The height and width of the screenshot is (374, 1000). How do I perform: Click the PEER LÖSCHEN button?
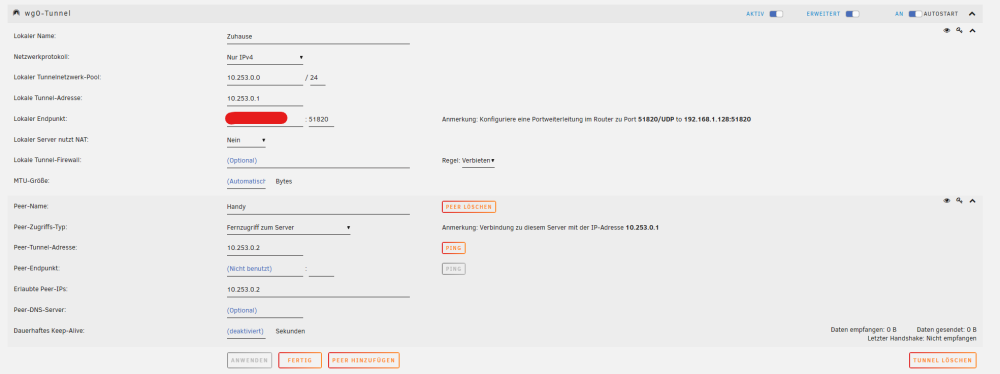click(x=469, y=207)
